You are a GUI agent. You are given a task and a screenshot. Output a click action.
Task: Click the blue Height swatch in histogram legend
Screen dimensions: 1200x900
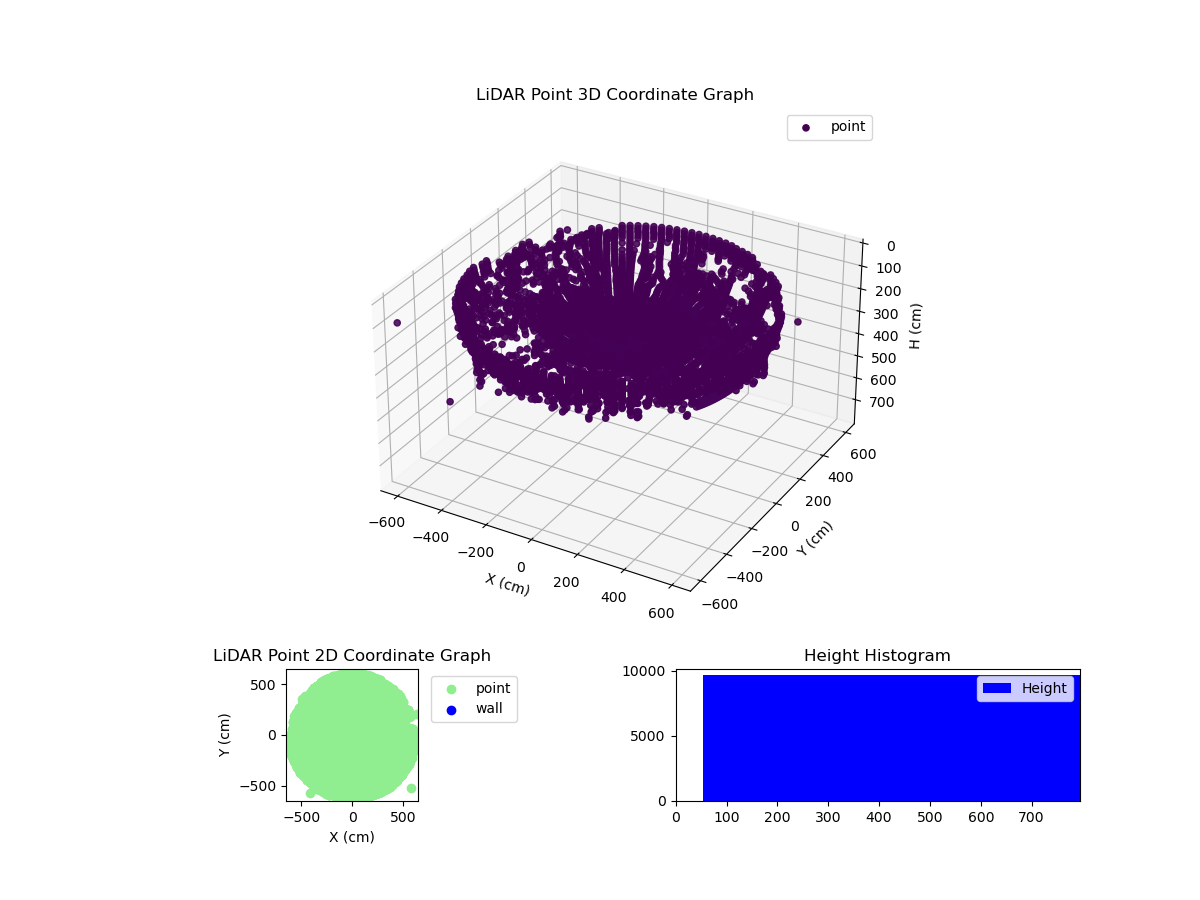click(997, 688)
